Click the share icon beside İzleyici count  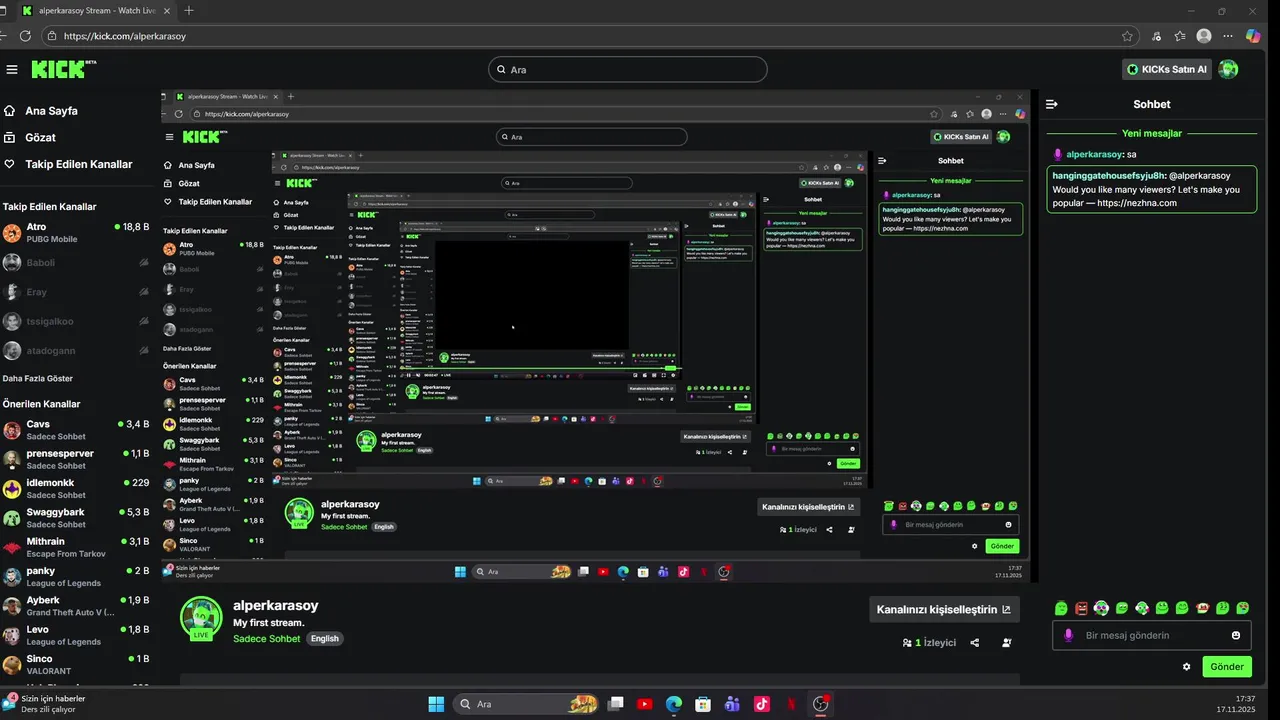point(975,643)
